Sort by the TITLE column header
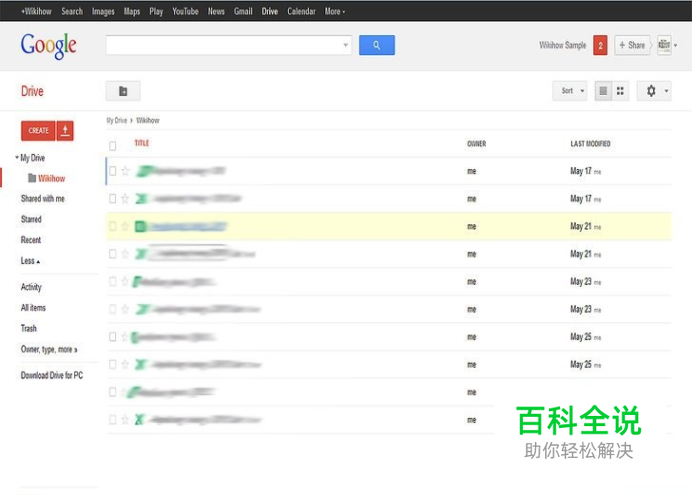Viewport: 692px width, 495px height. click(x=142, y=143)
